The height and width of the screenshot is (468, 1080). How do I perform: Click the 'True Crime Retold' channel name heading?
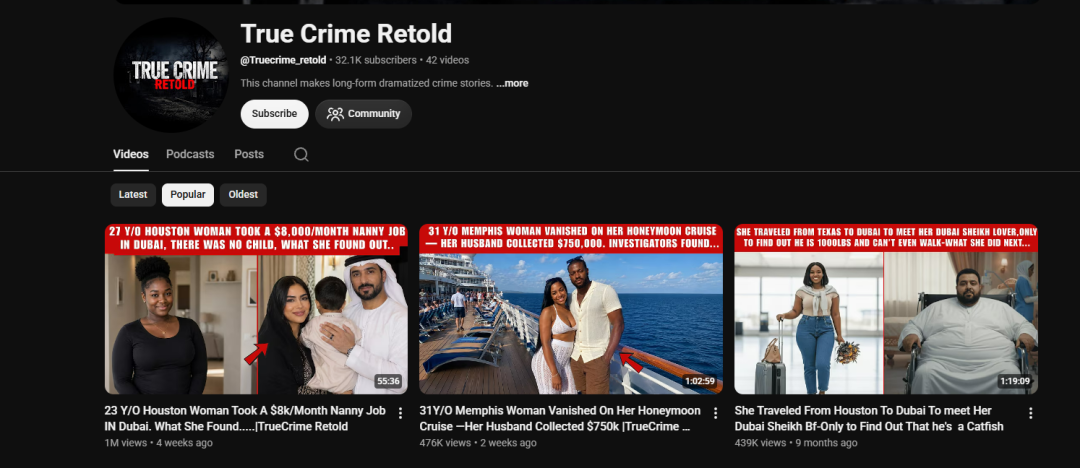pos(346,33)
